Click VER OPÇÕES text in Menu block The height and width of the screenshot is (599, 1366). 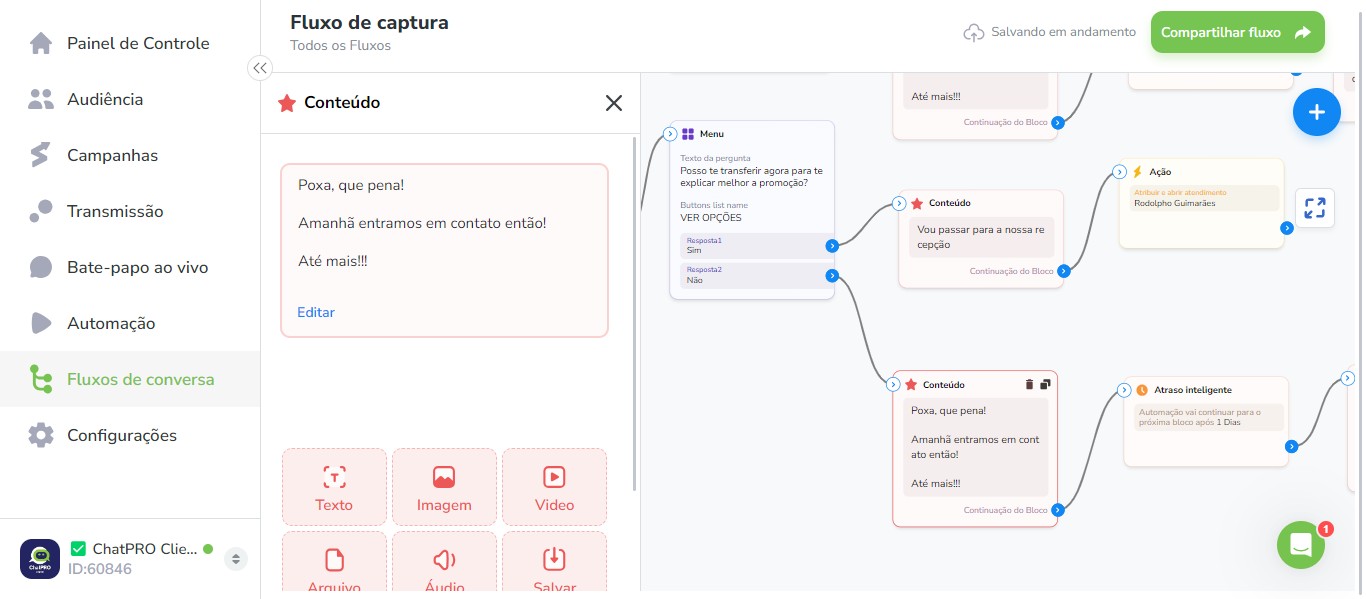click(x=711, y=218)
